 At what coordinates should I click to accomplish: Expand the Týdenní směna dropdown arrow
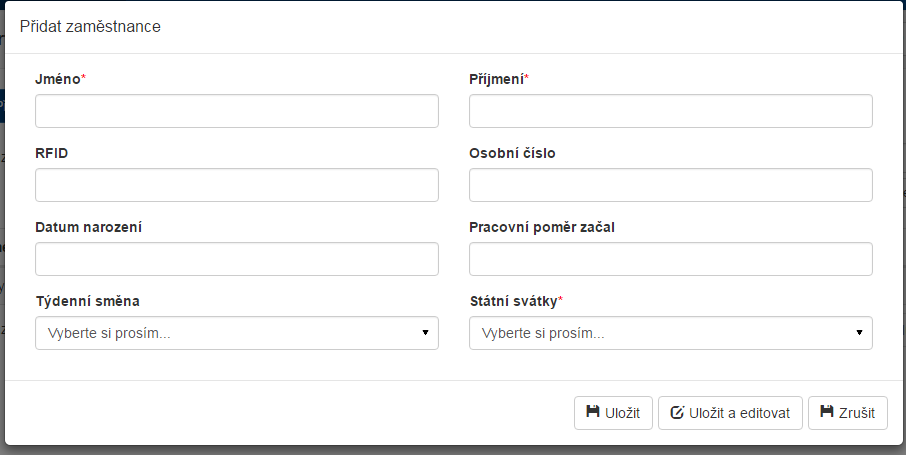[x=425, y=333]
